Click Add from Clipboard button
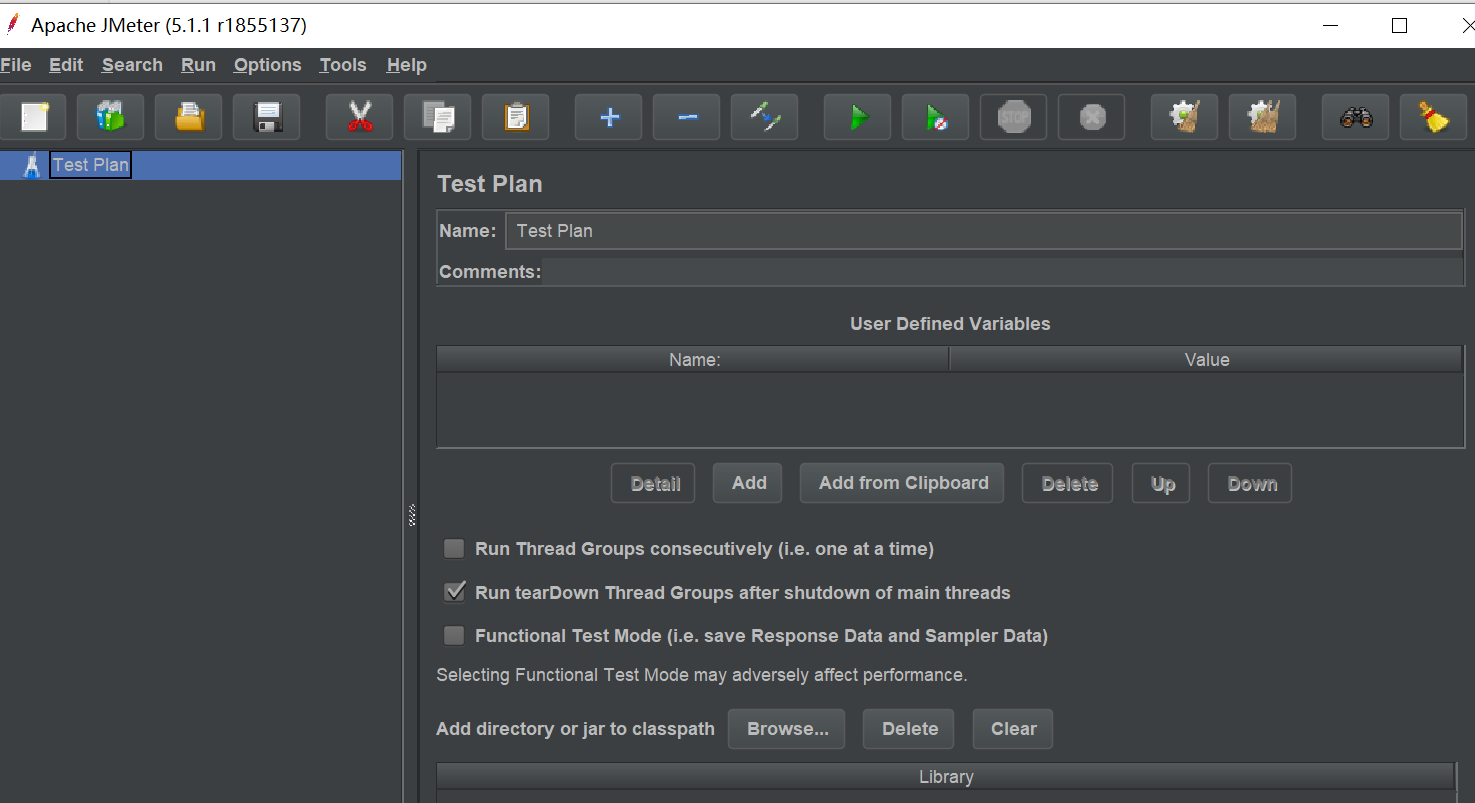 pyautogui.click(x=902, y=483)
